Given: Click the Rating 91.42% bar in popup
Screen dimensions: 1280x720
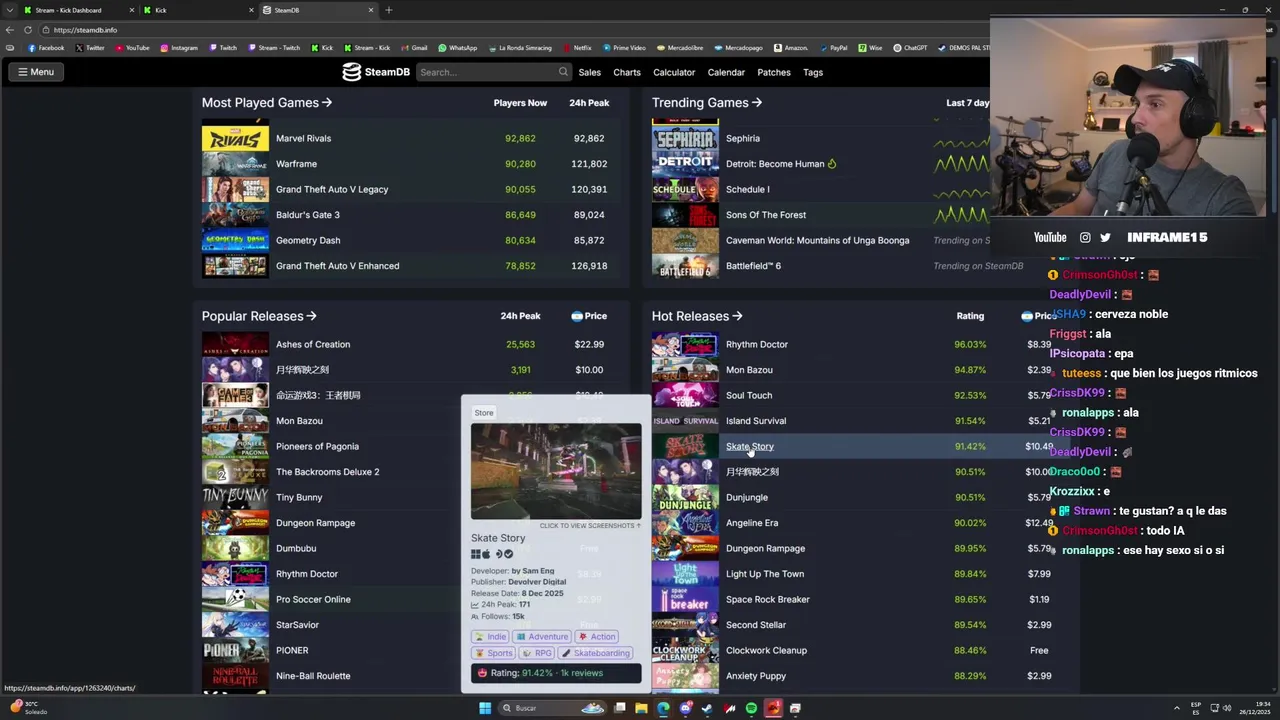Looking at the screenshot, I should 556,674.
